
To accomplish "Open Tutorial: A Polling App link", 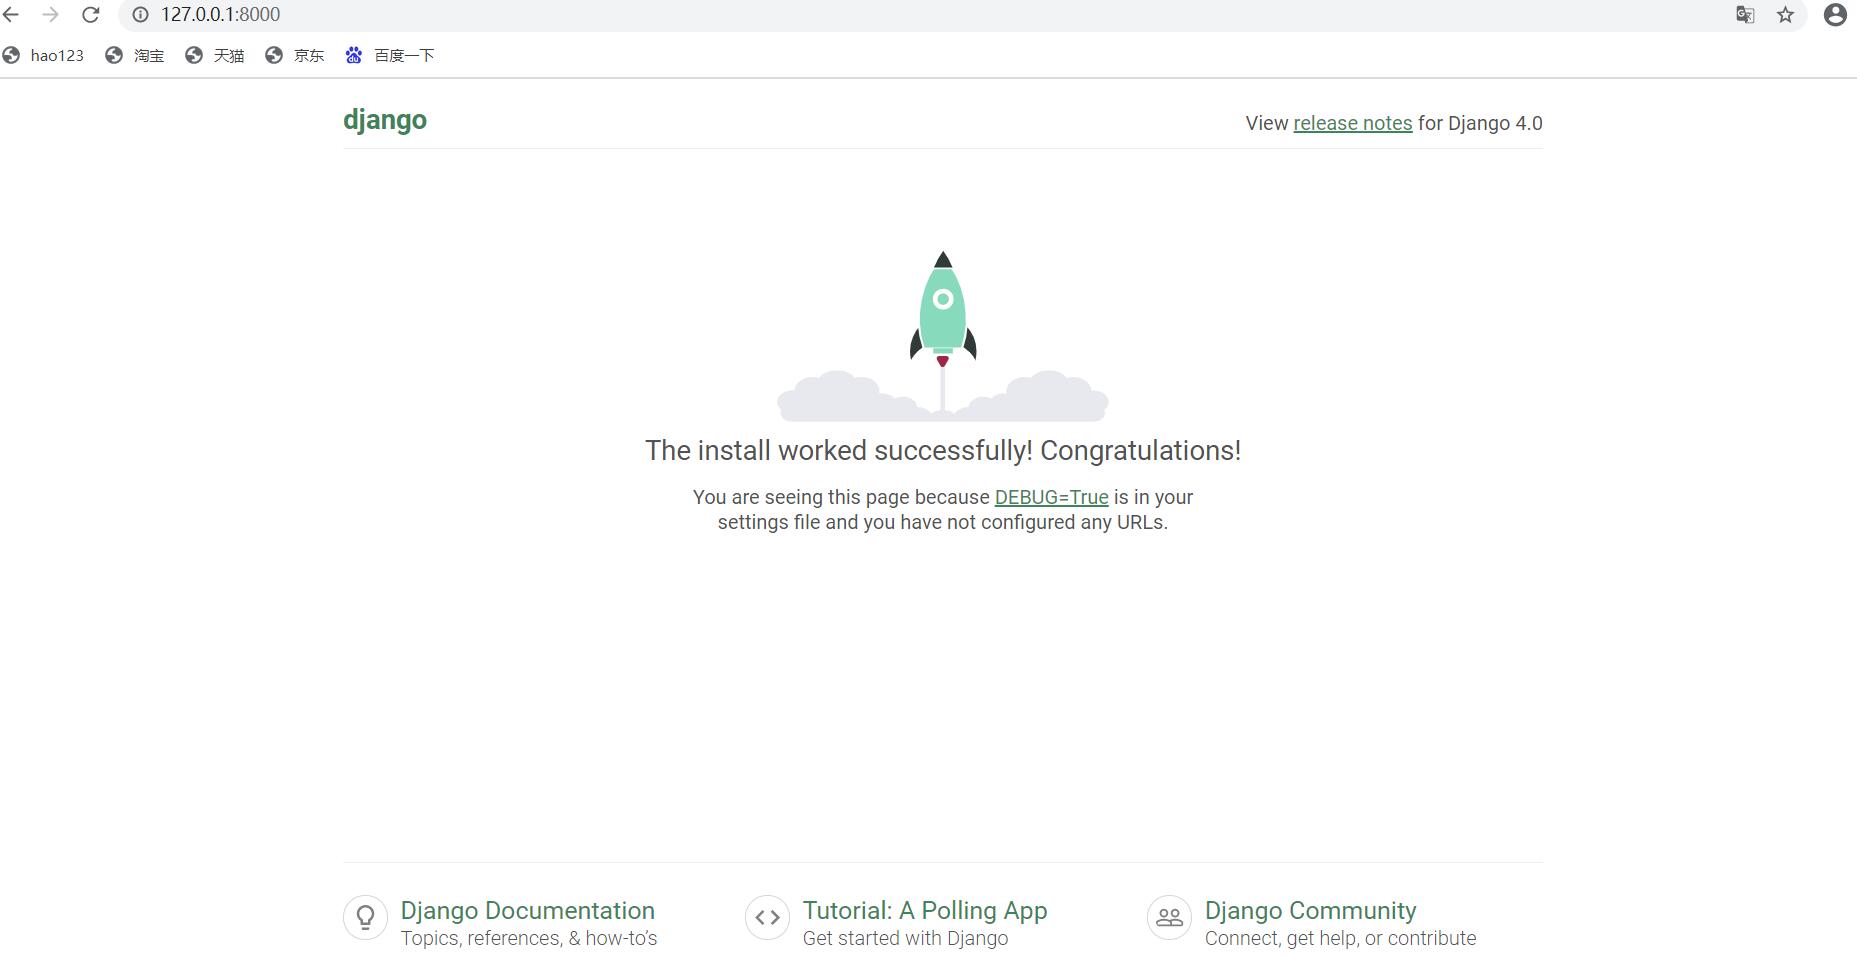I will tap(925, 911).
